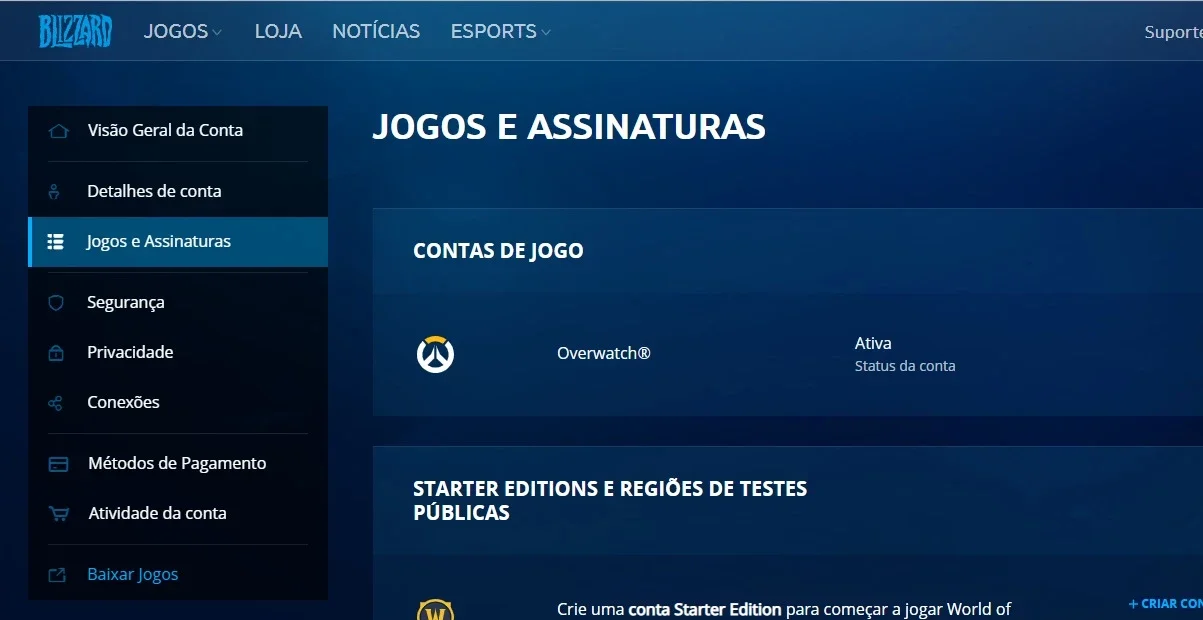This screenshot has width=1203, height=620.
Task: Select Jogos e Assinaturas in sidebar
Action: coord(178,242)
